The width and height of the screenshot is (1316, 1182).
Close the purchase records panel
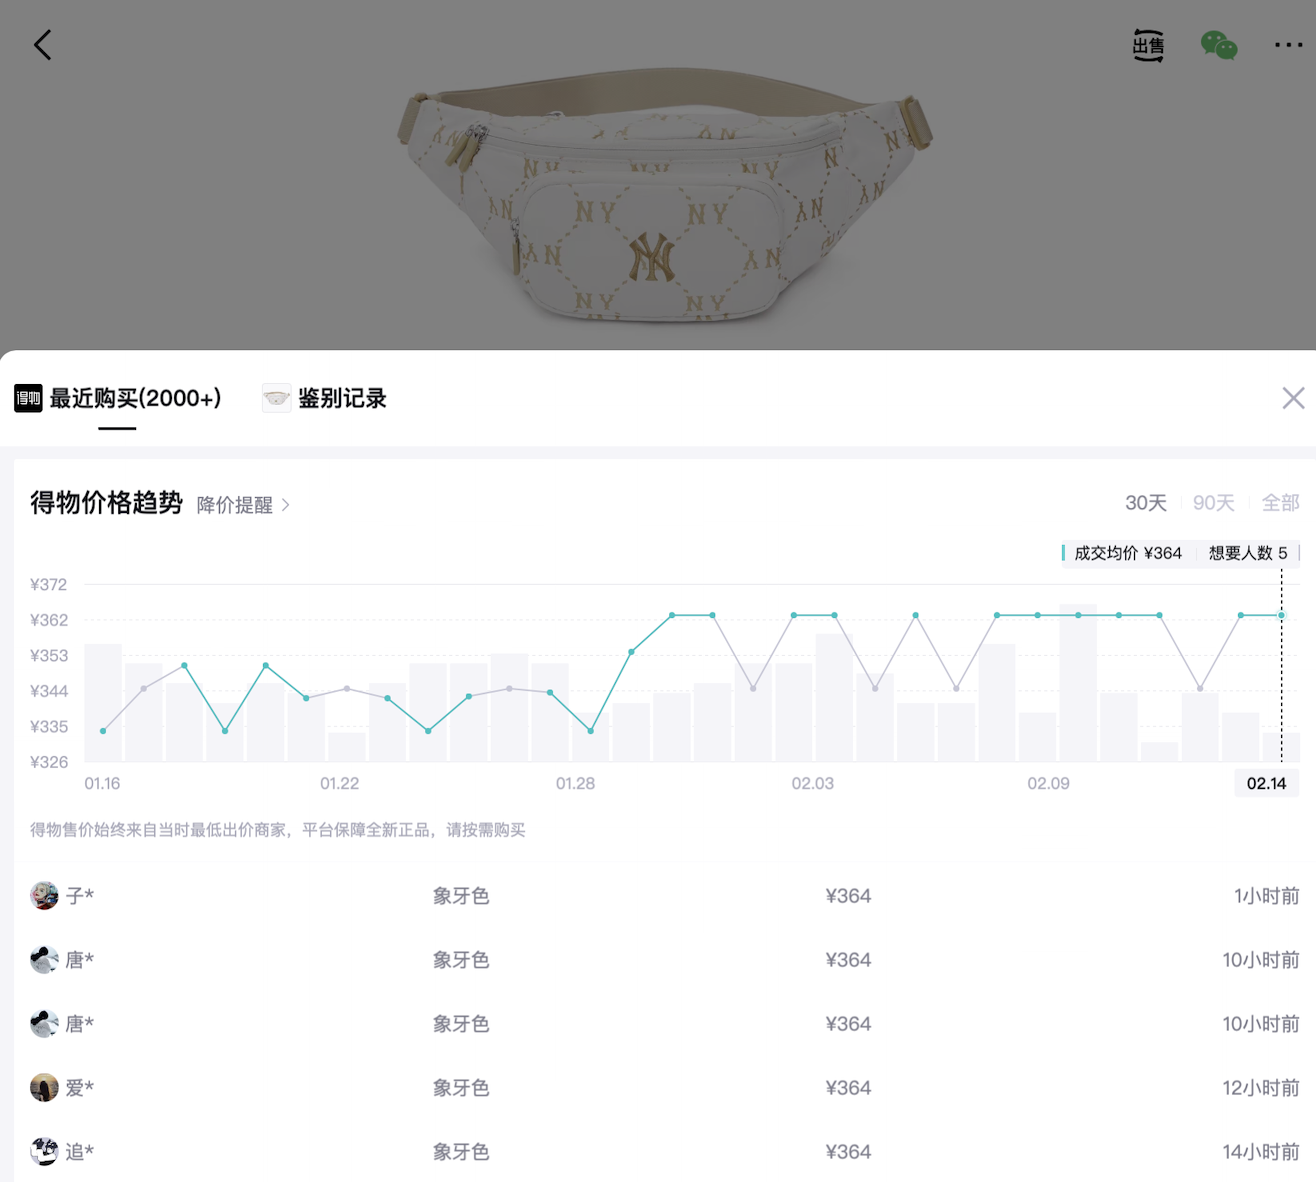pyautogui.click(x=1293, y=398)
